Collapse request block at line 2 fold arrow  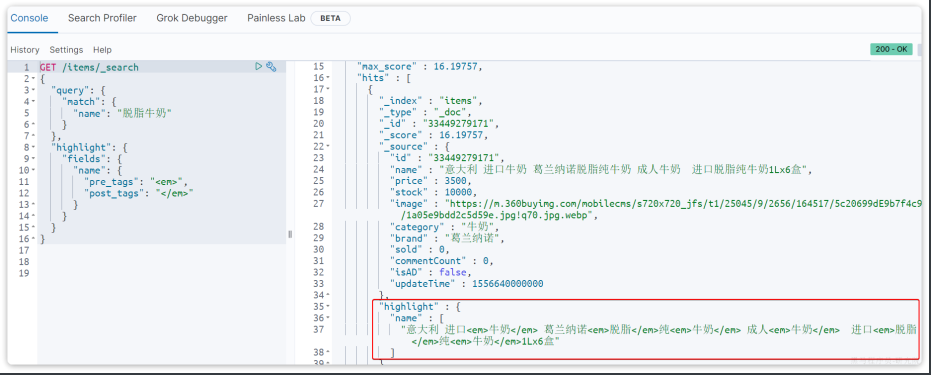click(x=33, y=79)
